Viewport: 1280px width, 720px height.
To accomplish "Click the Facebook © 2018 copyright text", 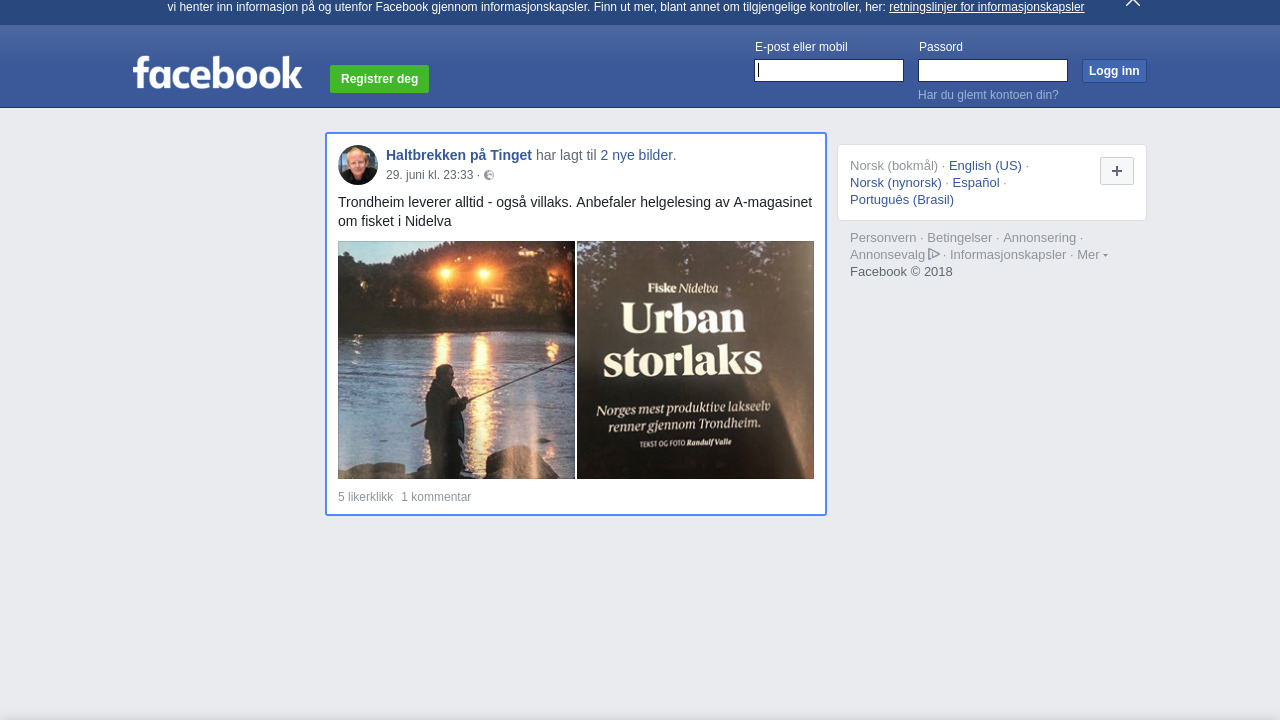I will 901,272.
